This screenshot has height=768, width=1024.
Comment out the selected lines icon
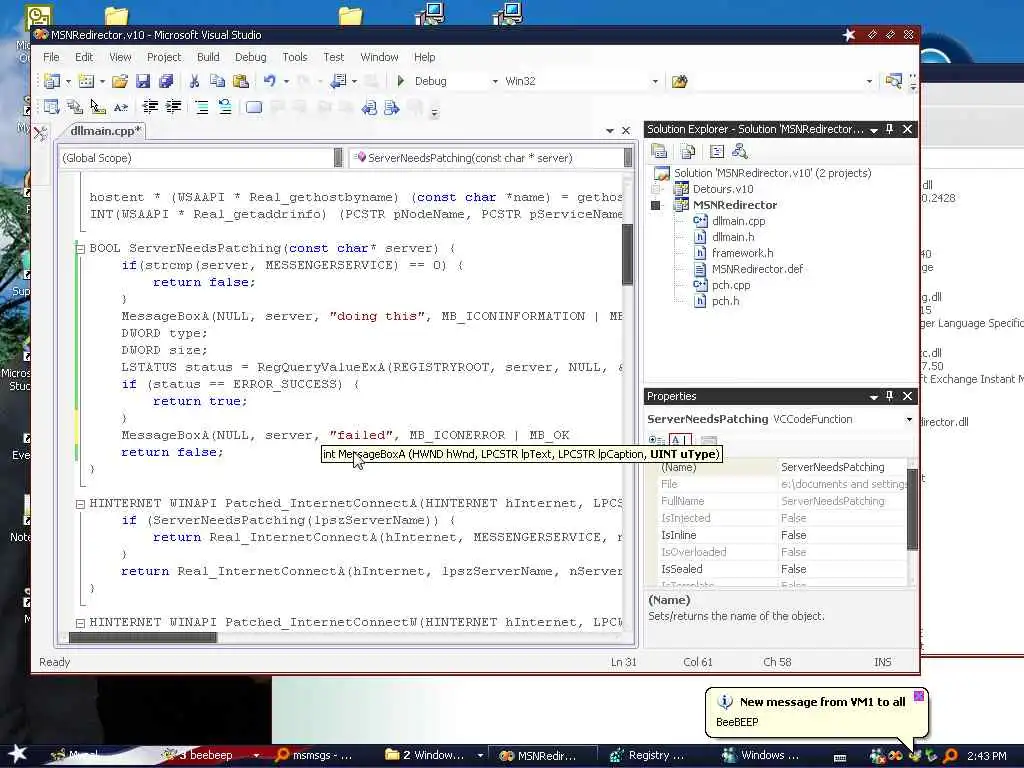[x=202, y=106]
